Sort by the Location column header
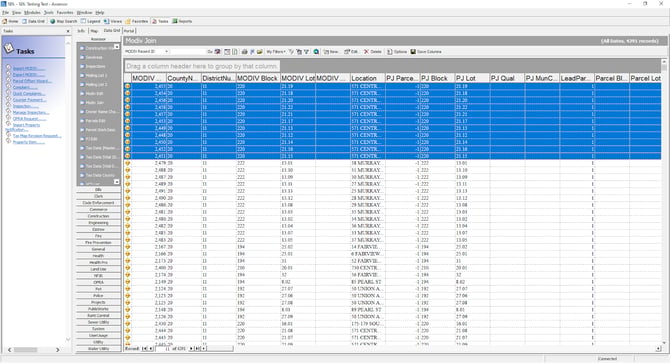Viewport: 670px width, 363px height. point(367,78)
